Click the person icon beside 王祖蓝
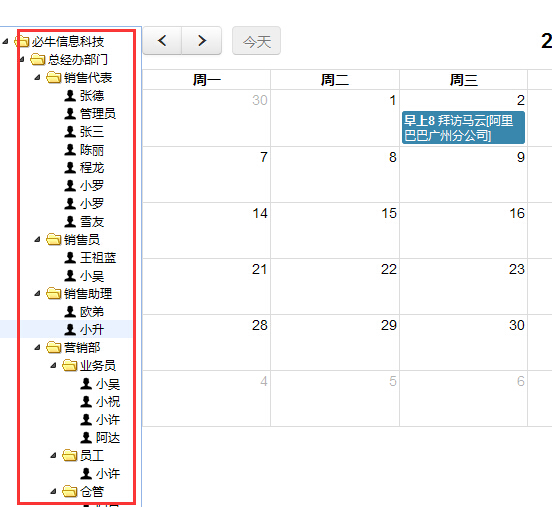Viewport: 552px width, 507px height. pos(70,258)
